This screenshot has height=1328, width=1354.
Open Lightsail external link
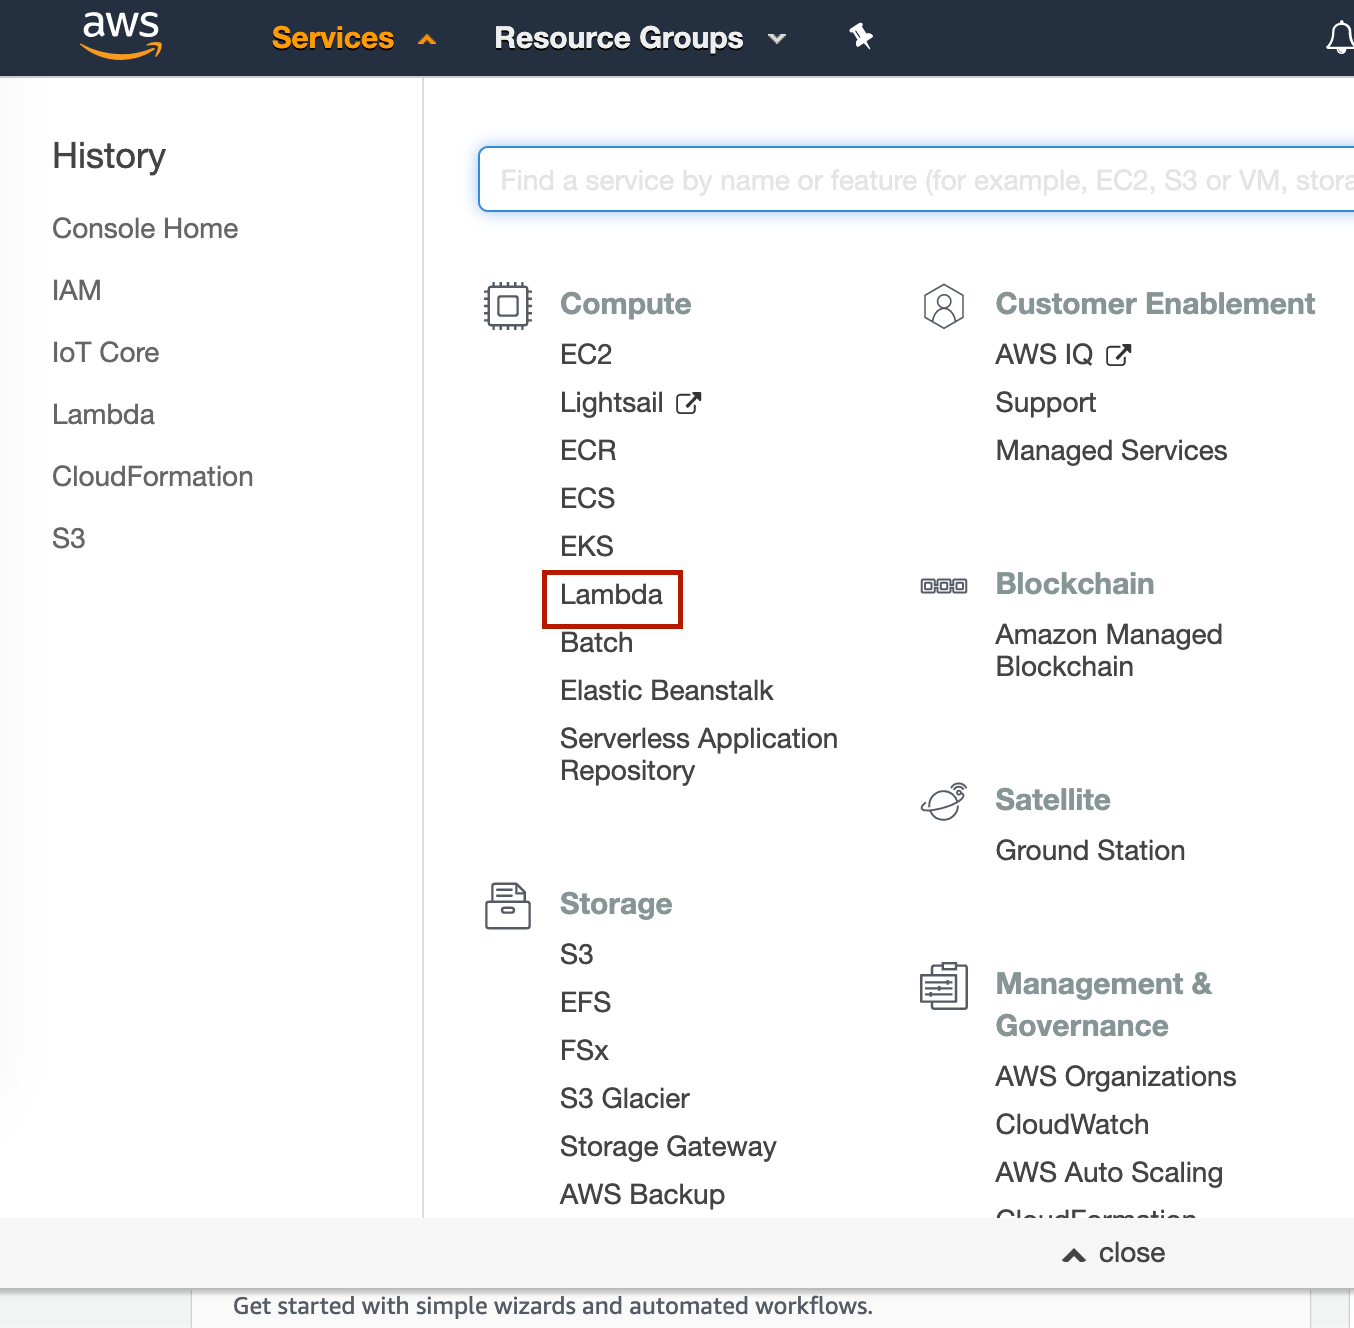tap(630, 403)
